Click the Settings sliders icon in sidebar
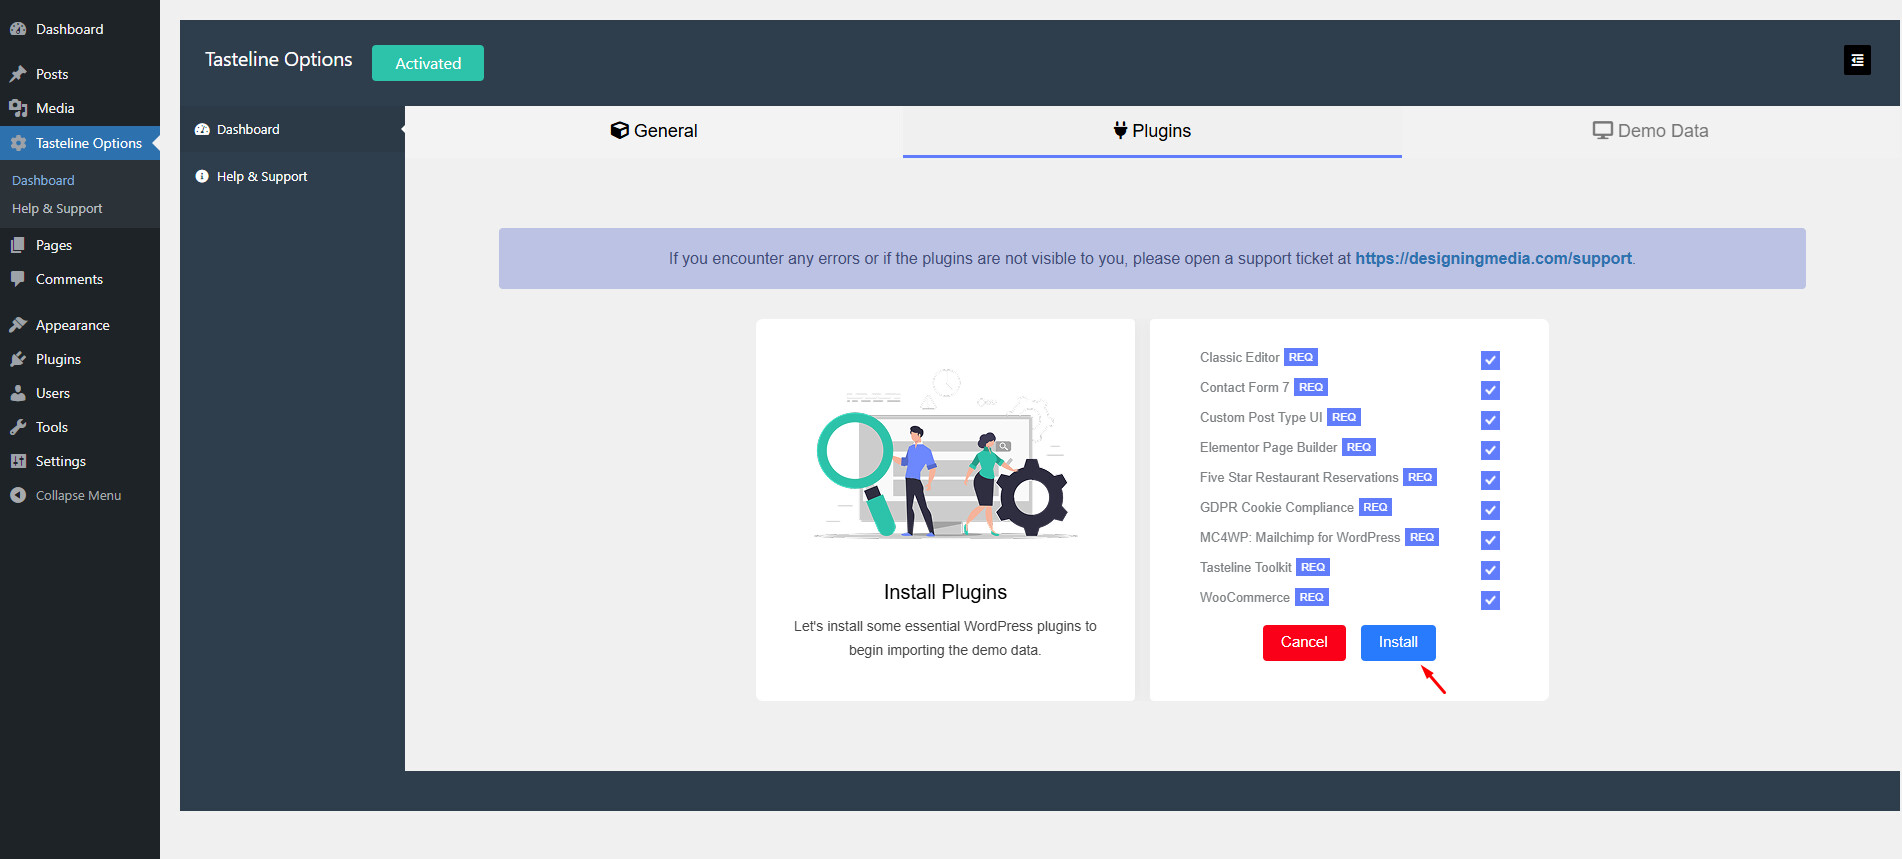1902x859 pixels. 18,461
